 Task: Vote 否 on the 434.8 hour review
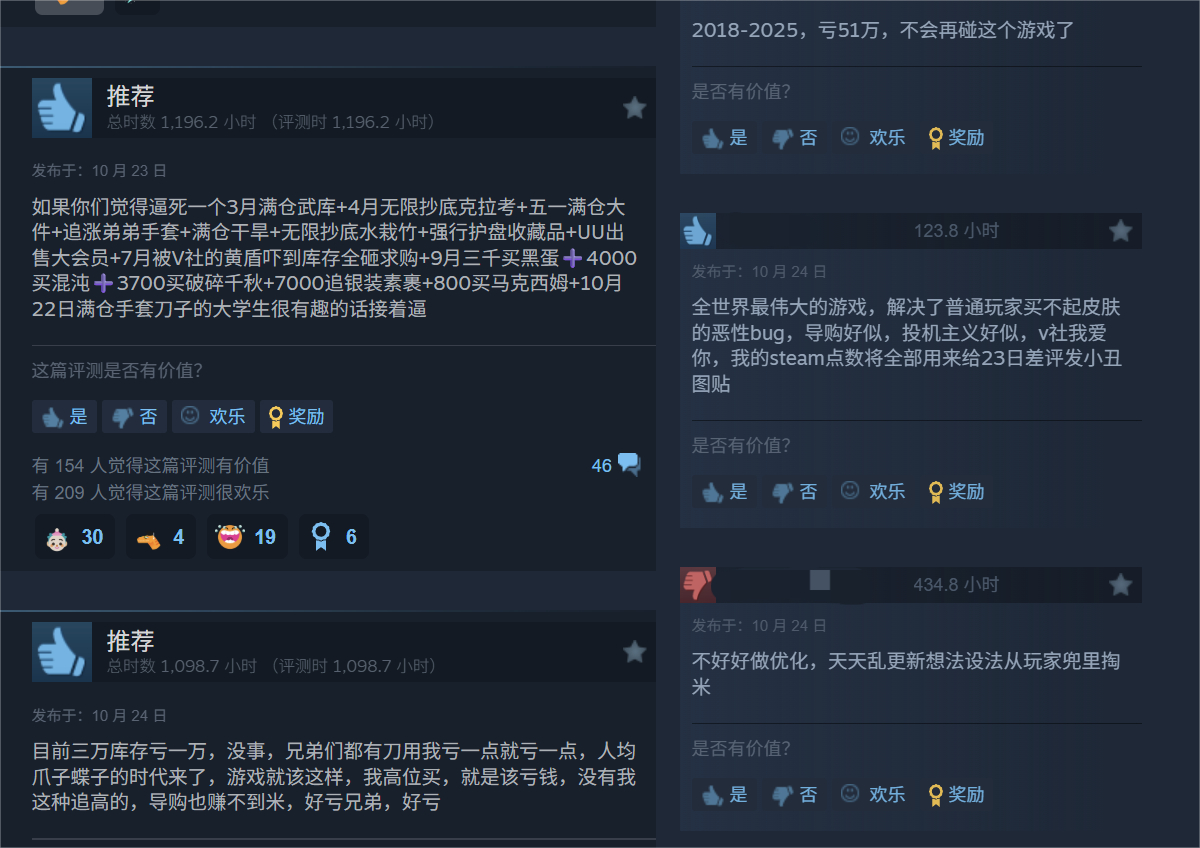pos(794,795)
